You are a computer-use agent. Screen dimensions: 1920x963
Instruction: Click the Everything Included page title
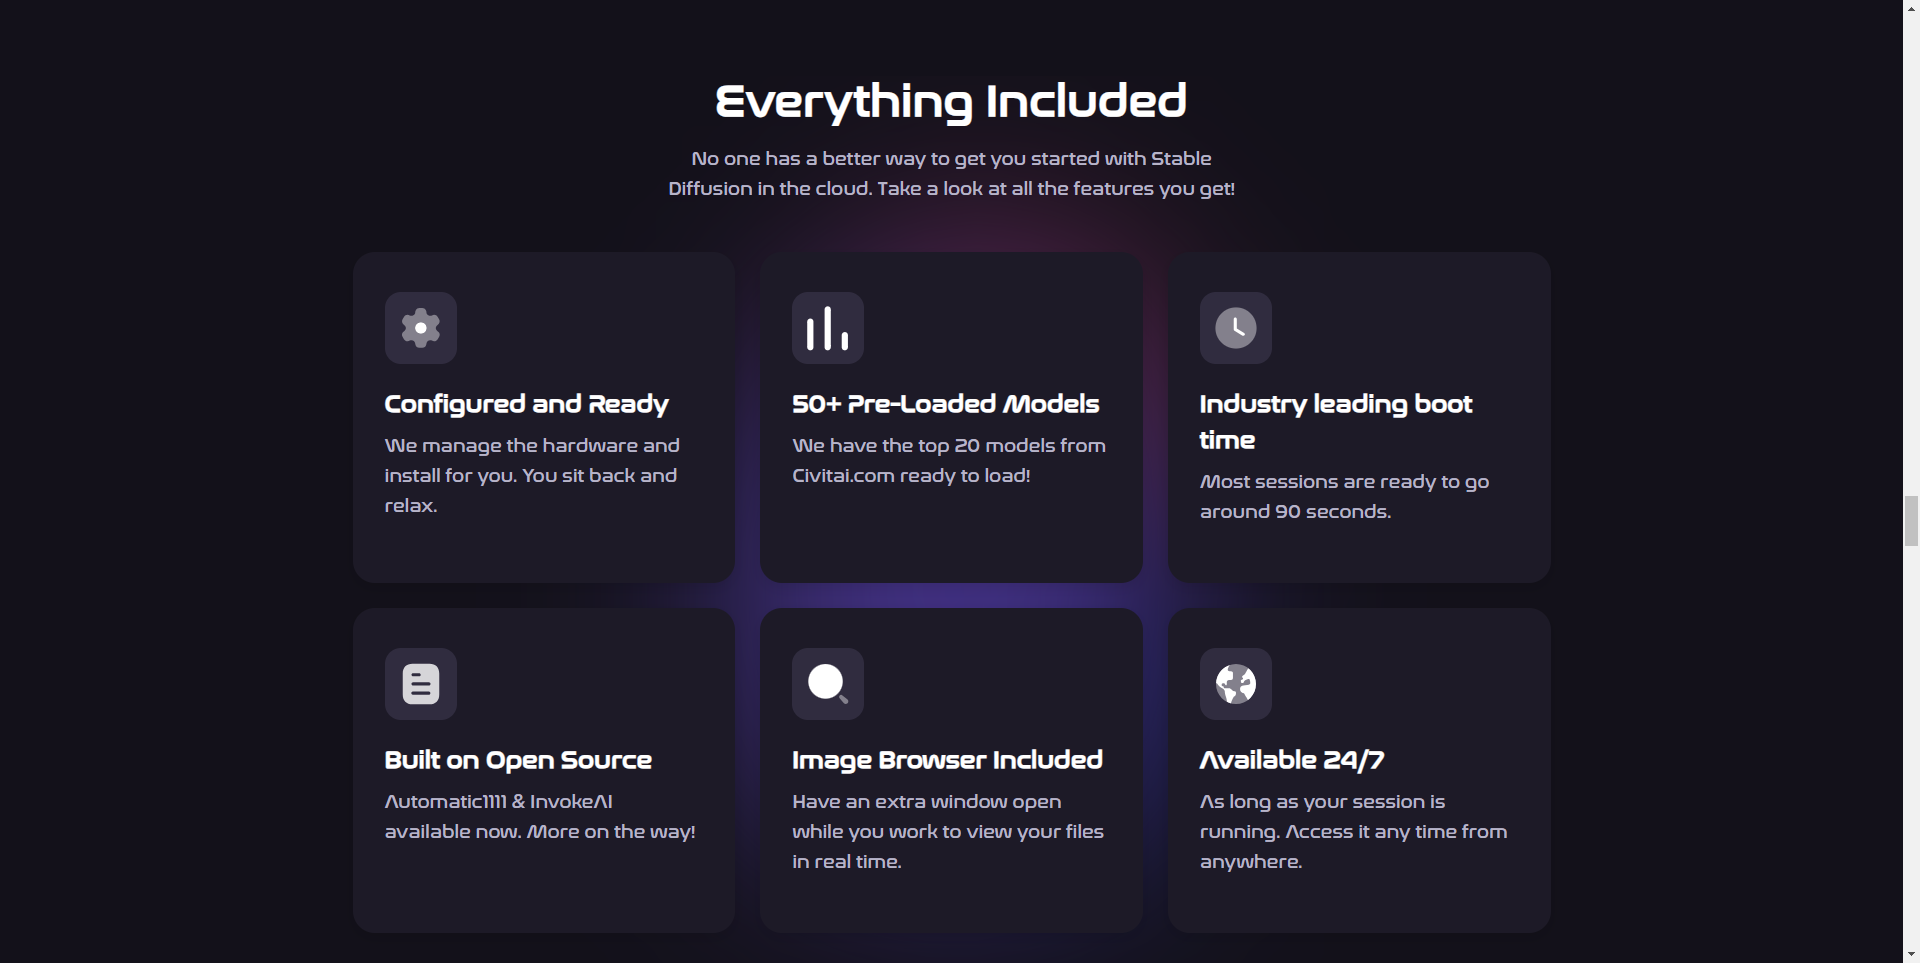coord(951,102)
